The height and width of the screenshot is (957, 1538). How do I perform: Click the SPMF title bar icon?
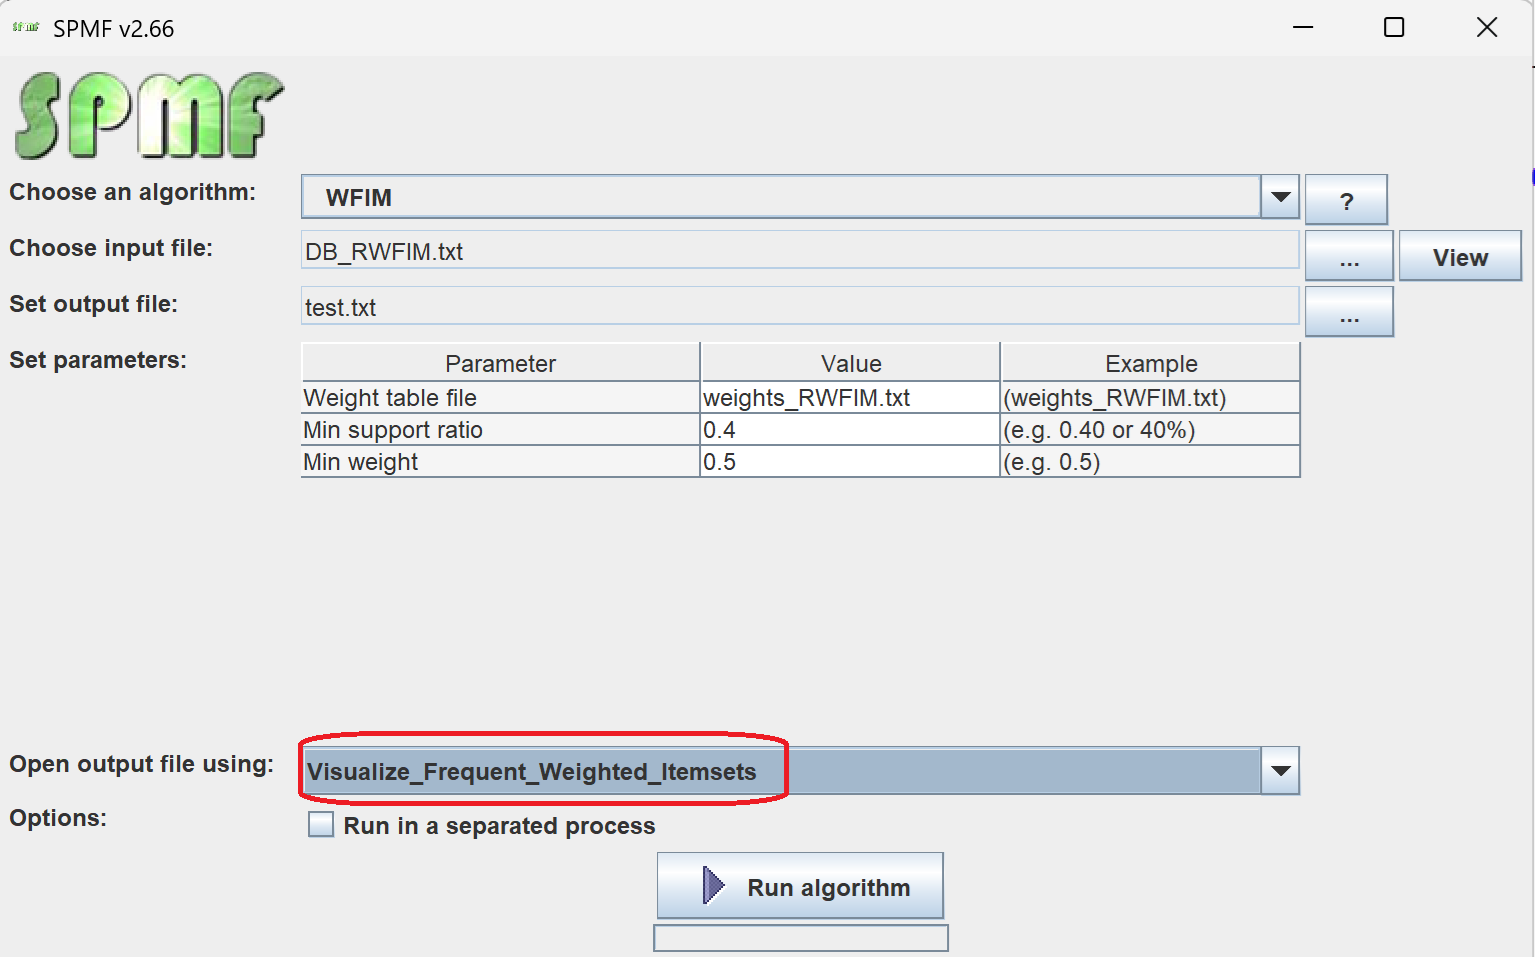pos(25,28)
